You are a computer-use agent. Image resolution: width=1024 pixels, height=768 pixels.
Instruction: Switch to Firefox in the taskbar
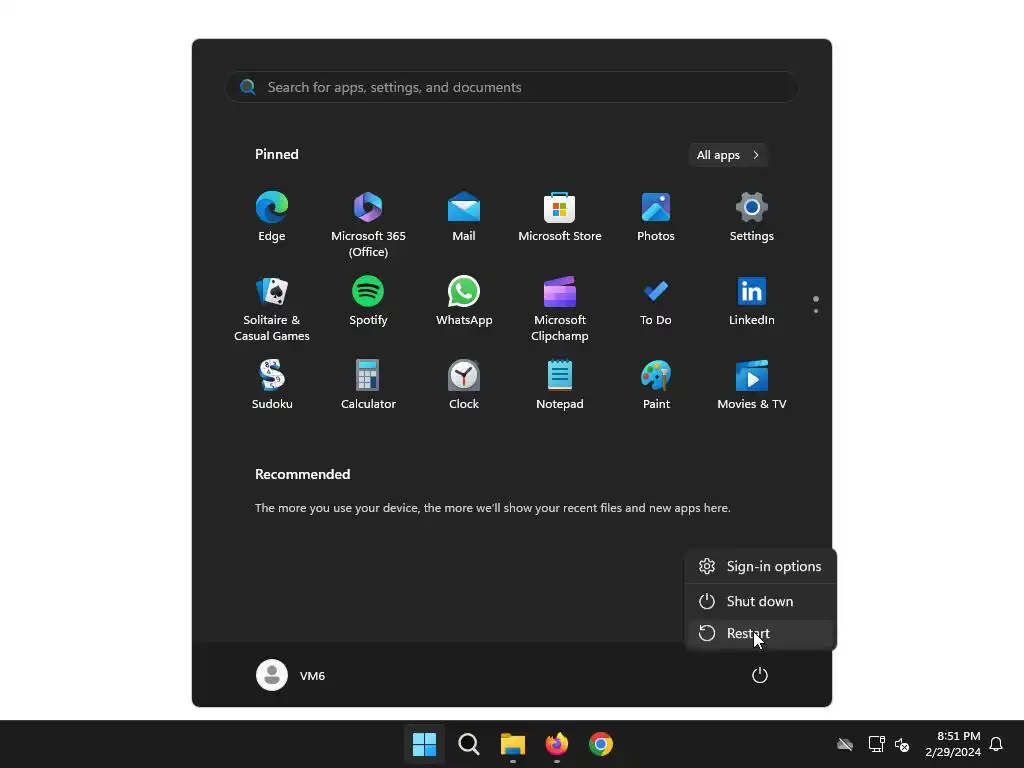pos(556,744)
